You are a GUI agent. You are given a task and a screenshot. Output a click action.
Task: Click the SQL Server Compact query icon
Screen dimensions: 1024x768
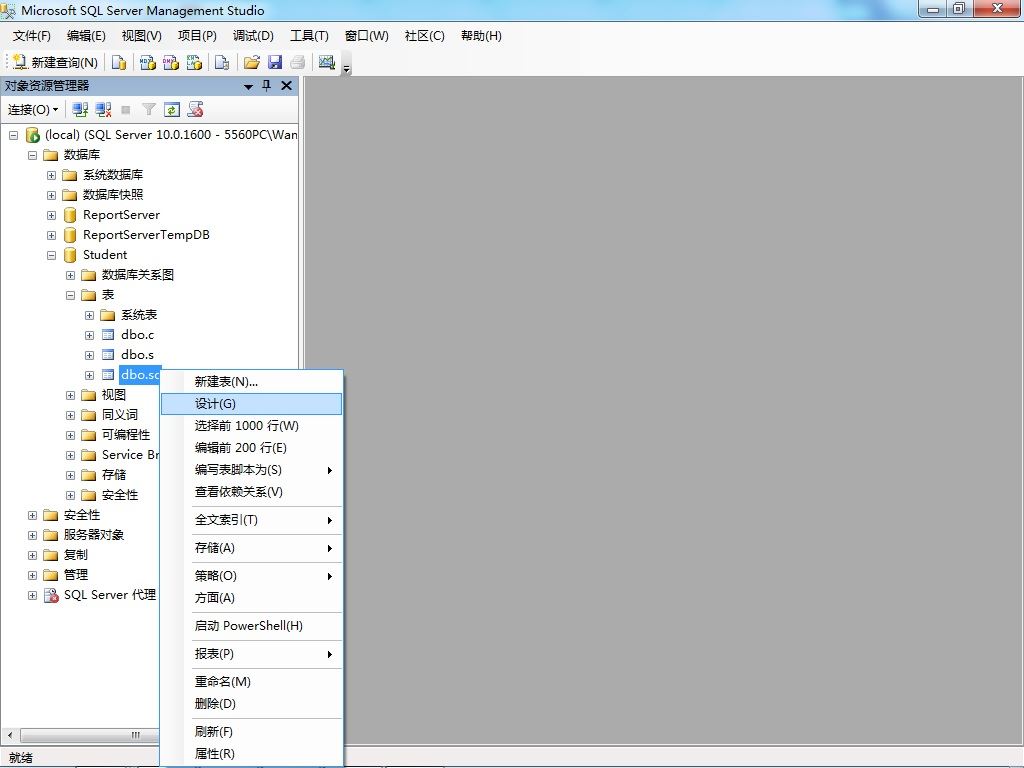pos(222,62)
